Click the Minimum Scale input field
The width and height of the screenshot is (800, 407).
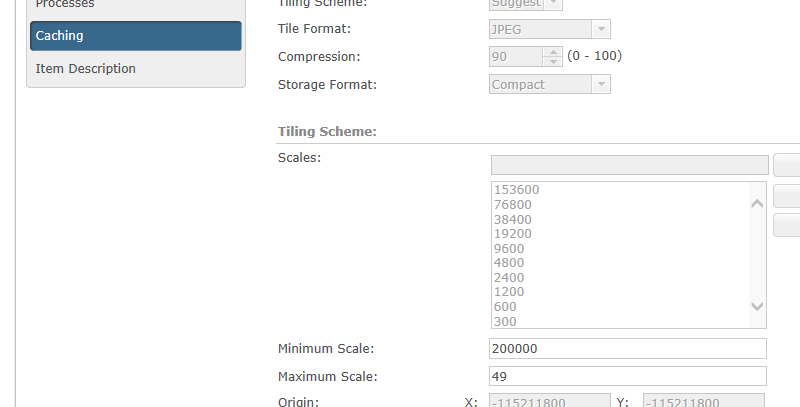628,348
